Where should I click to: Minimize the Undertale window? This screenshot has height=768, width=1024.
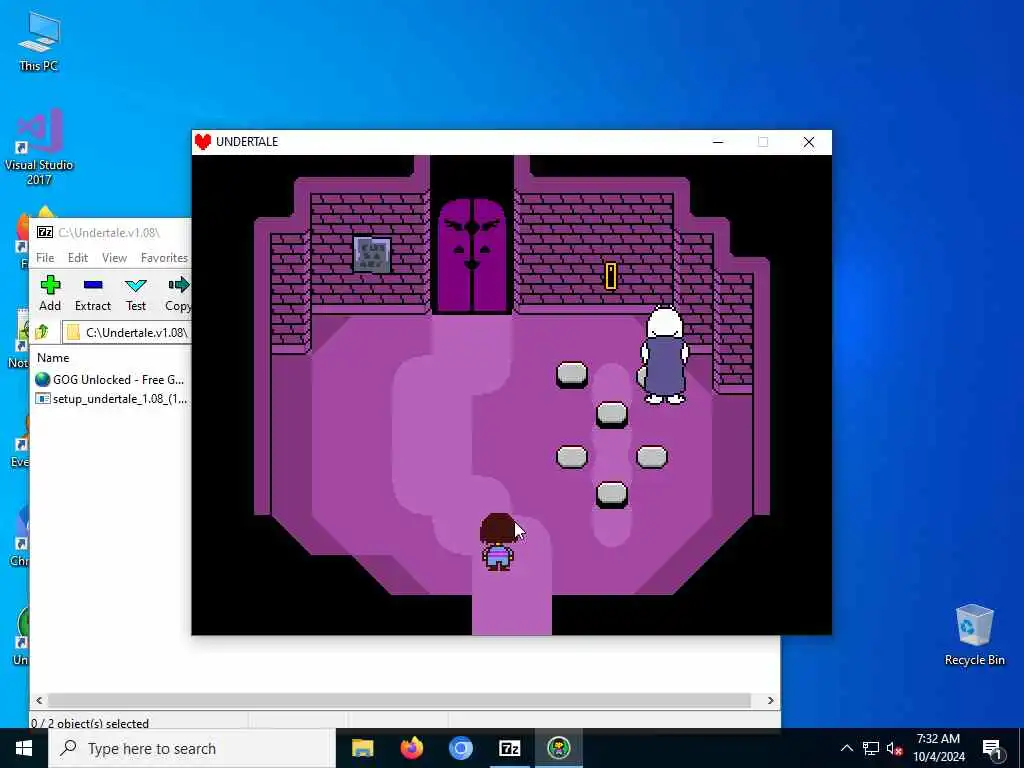coord(718,142)
